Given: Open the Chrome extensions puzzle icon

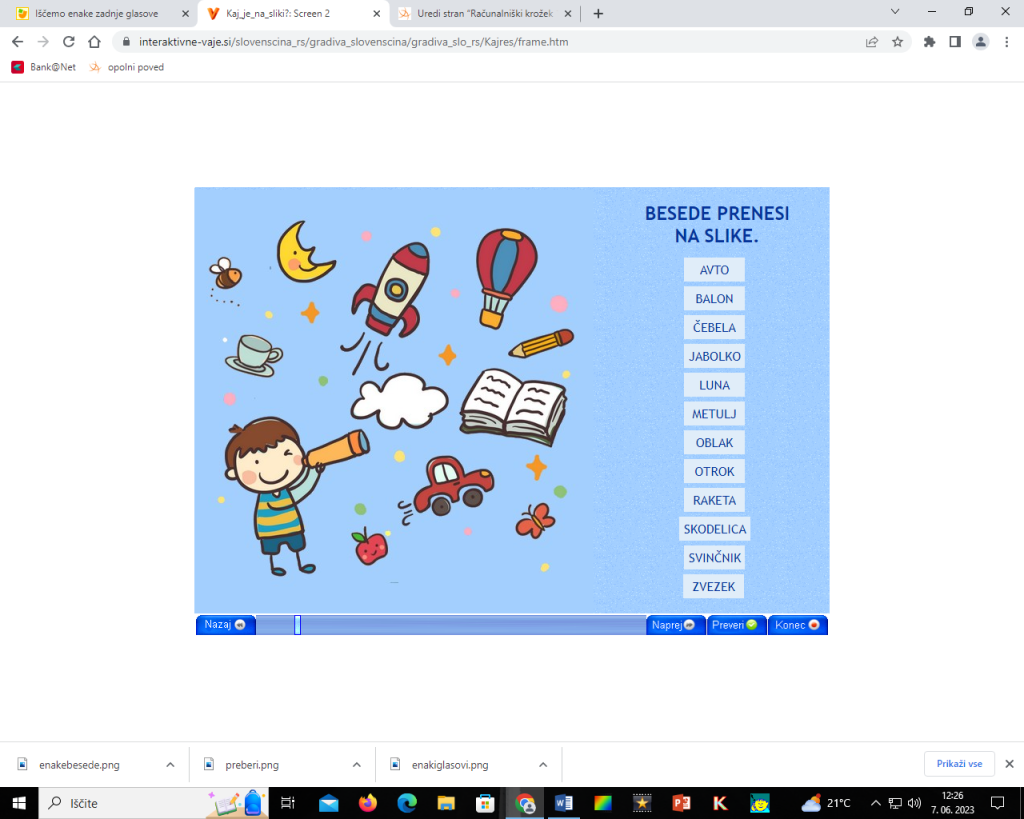Looking at the screenshot, I should pos(929,42).
